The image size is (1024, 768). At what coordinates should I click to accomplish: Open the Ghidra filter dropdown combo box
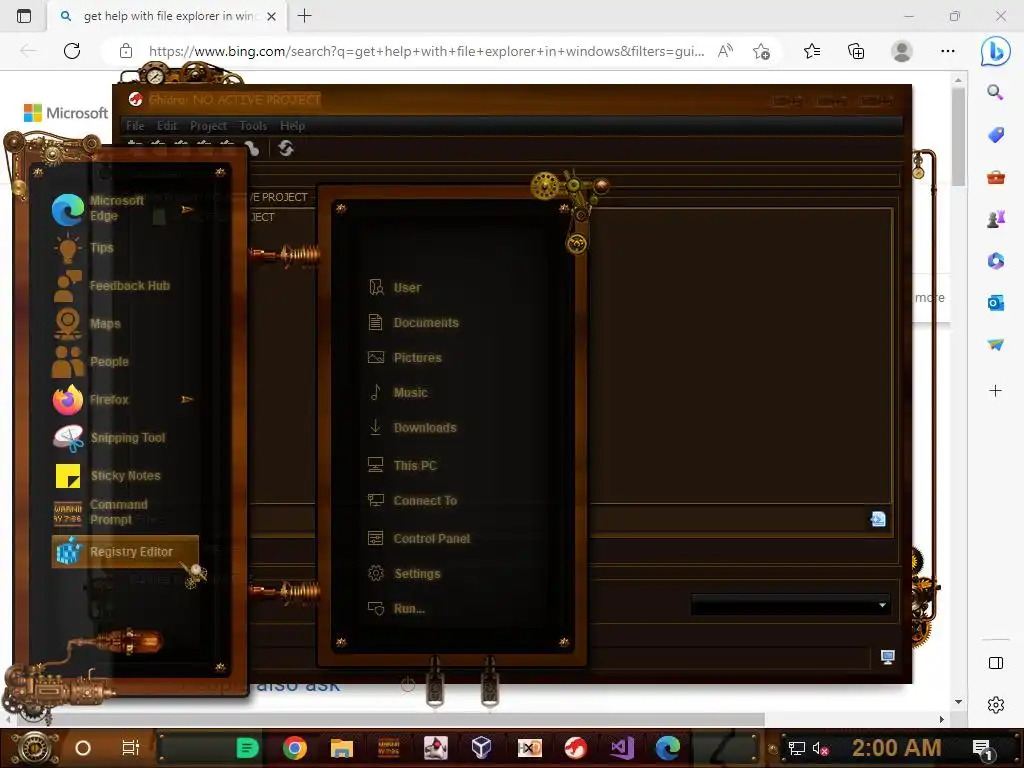click(790, 605)
